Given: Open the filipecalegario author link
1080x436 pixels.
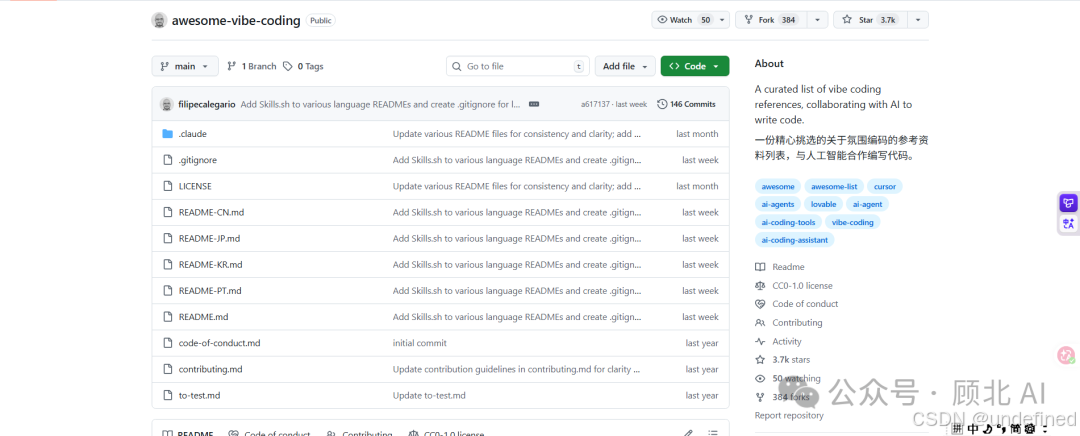Looking at the screenshot, I should pos(207,104).
